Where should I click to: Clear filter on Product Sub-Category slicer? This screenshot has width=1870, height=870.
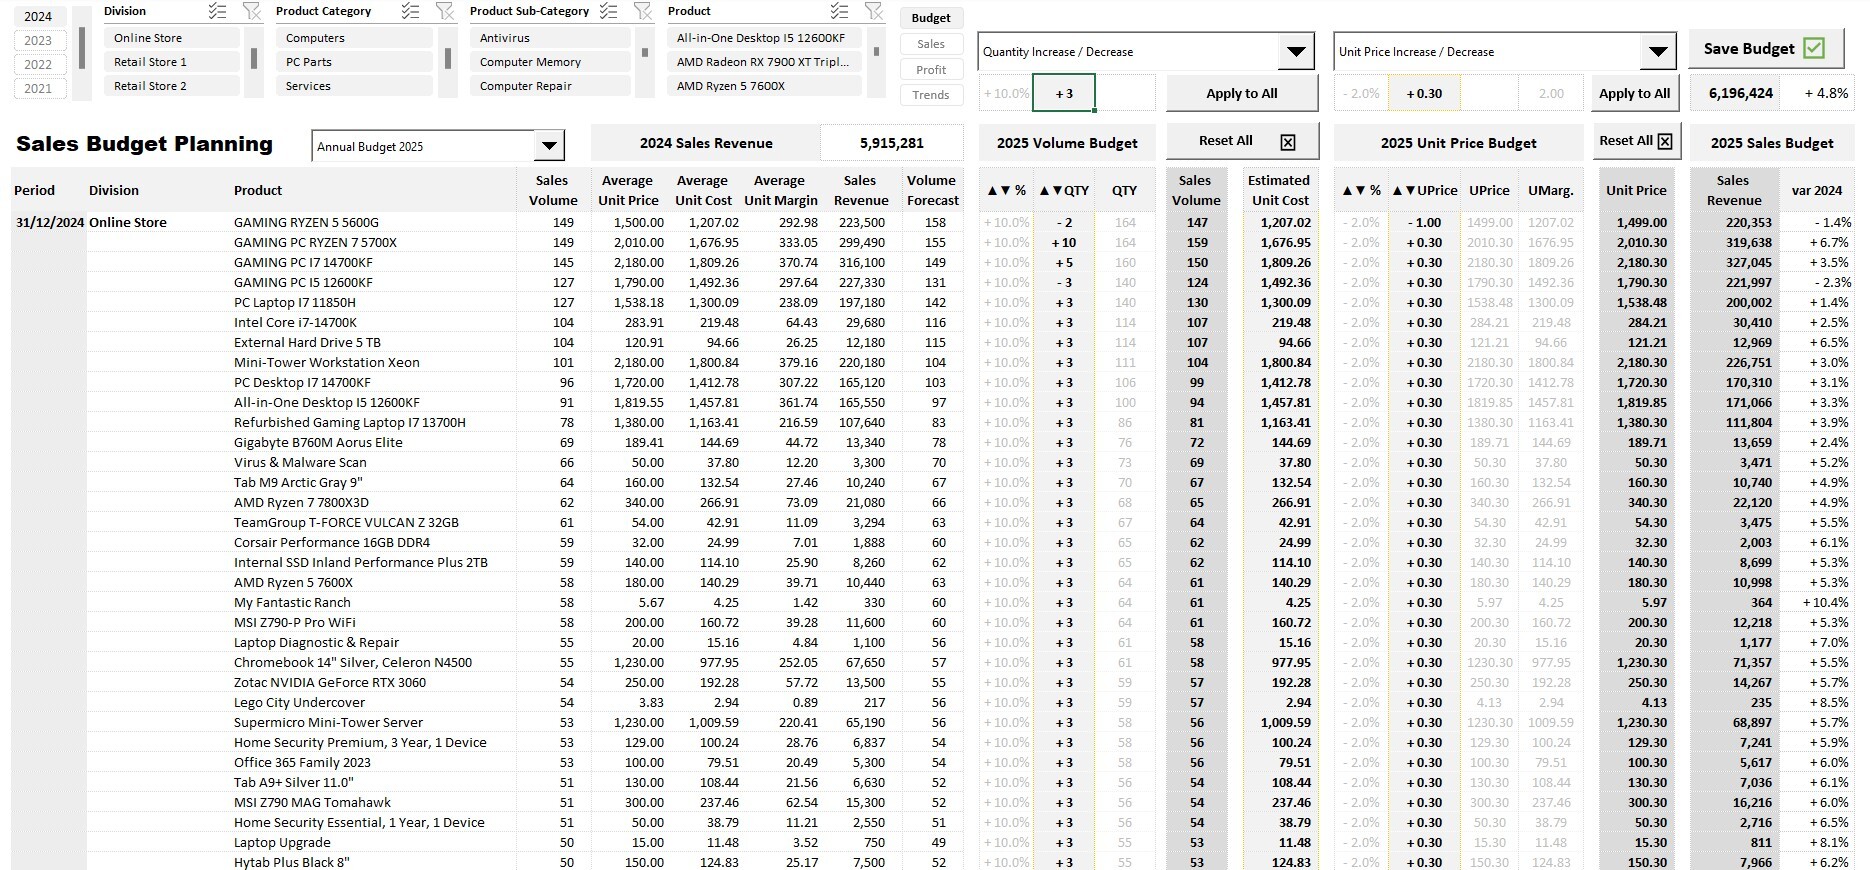[643, 11]
